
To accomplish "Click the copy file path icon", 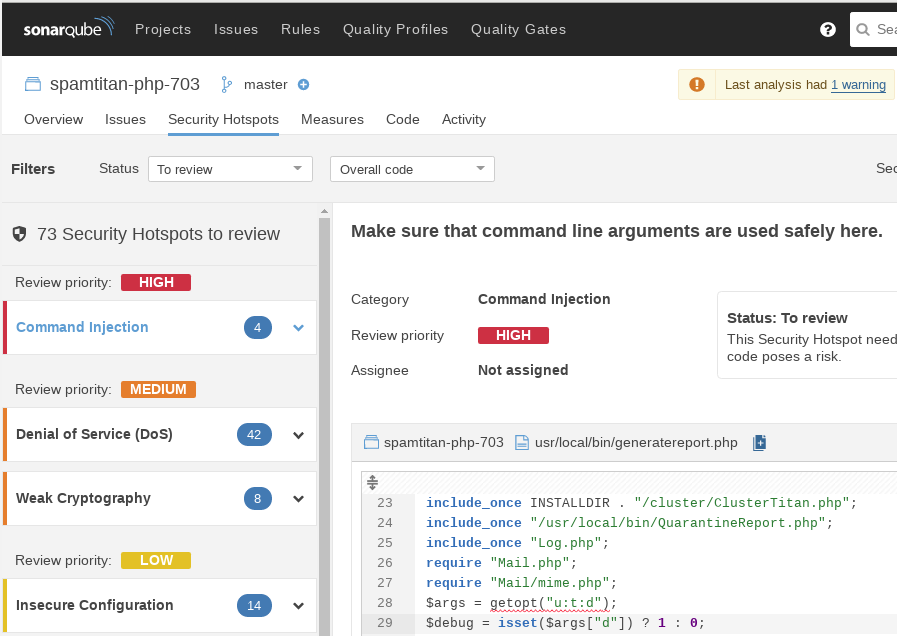I will tap(759, 442).
